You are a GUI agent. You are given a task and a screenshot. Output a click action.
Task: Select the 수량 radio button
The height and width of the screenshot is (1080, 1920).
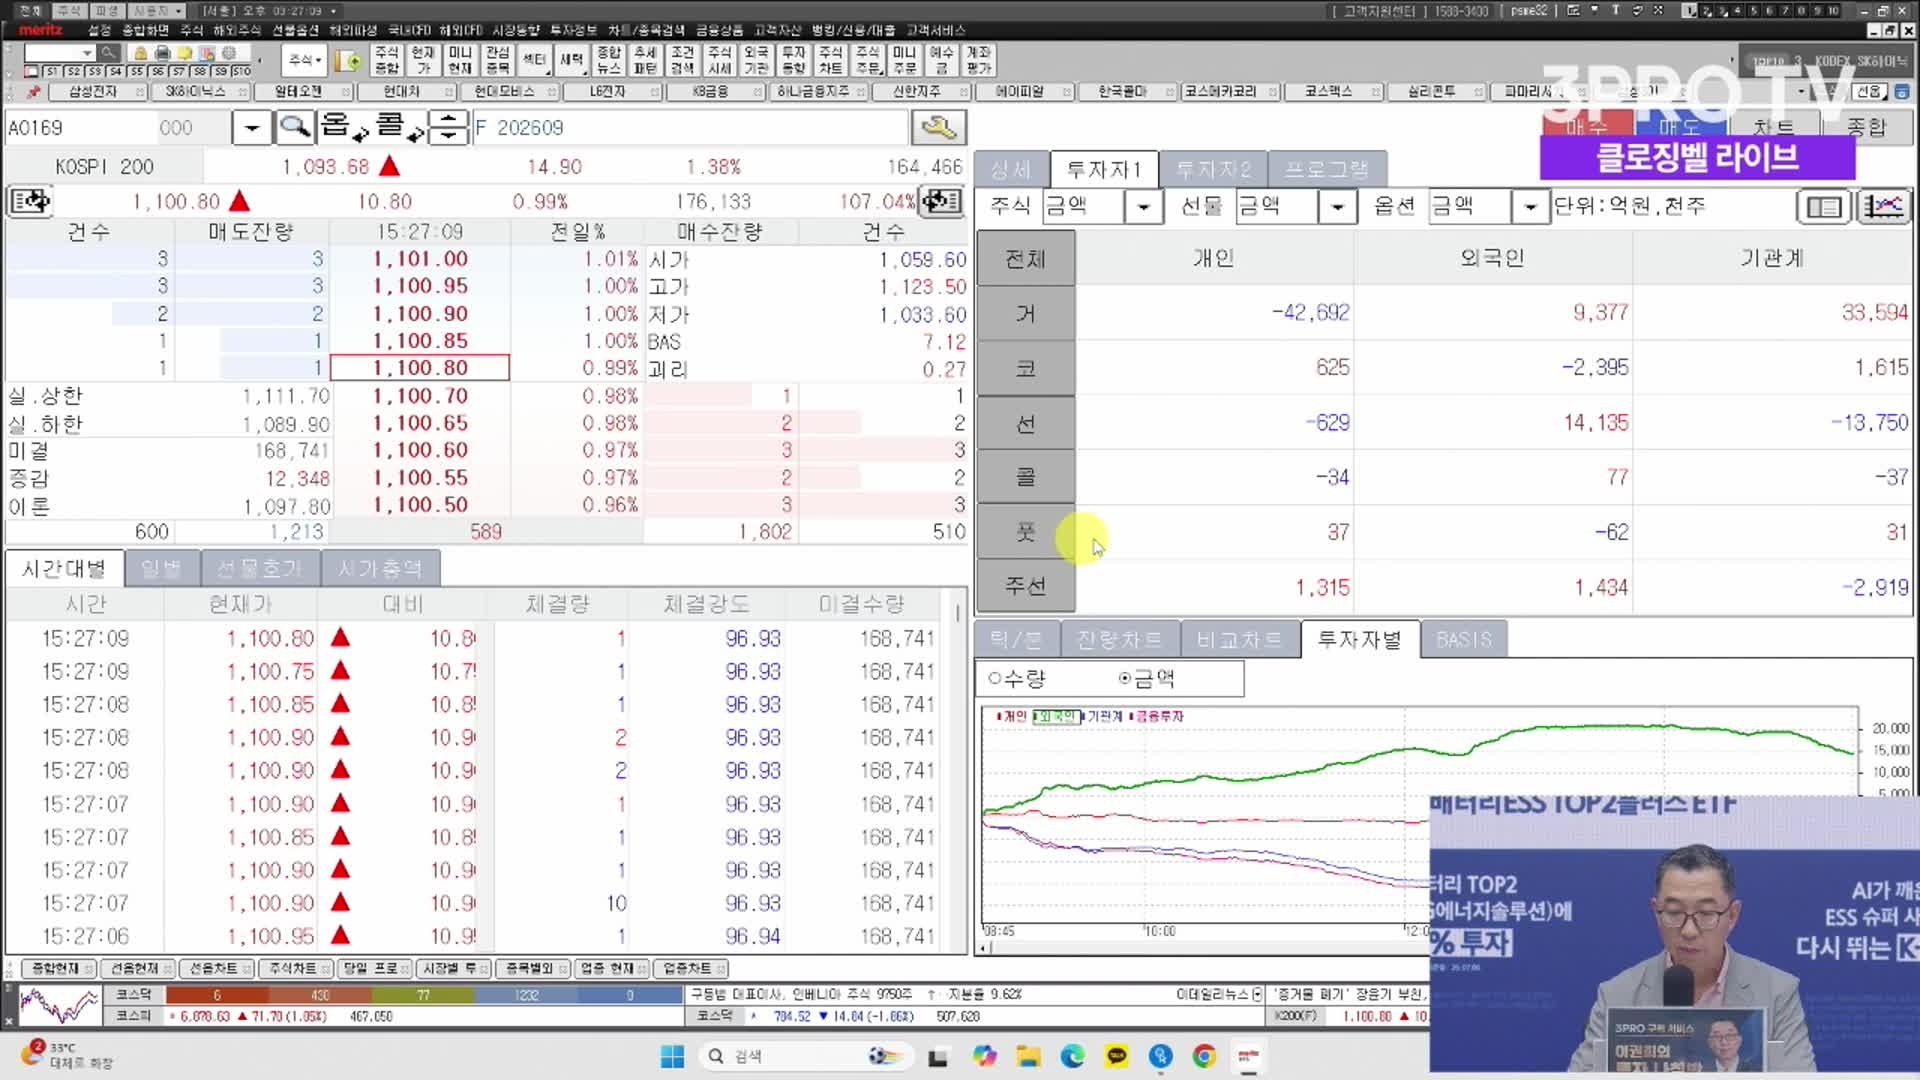pyautogui.click(x=995, y=679)
